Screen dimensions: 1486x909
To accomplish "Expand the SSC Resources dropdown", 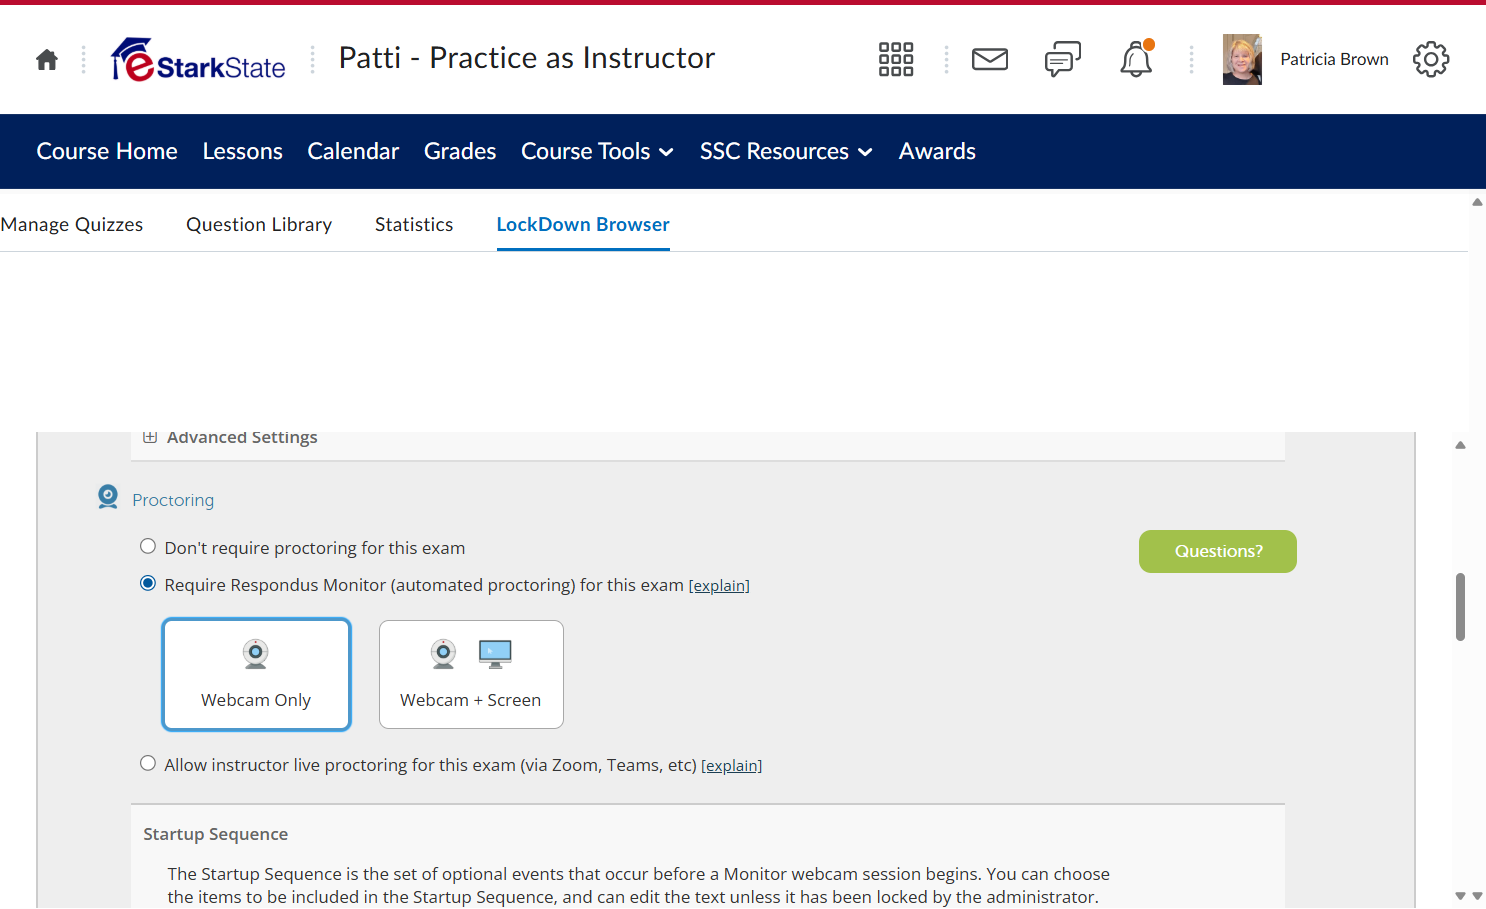I will coord(786,151).
